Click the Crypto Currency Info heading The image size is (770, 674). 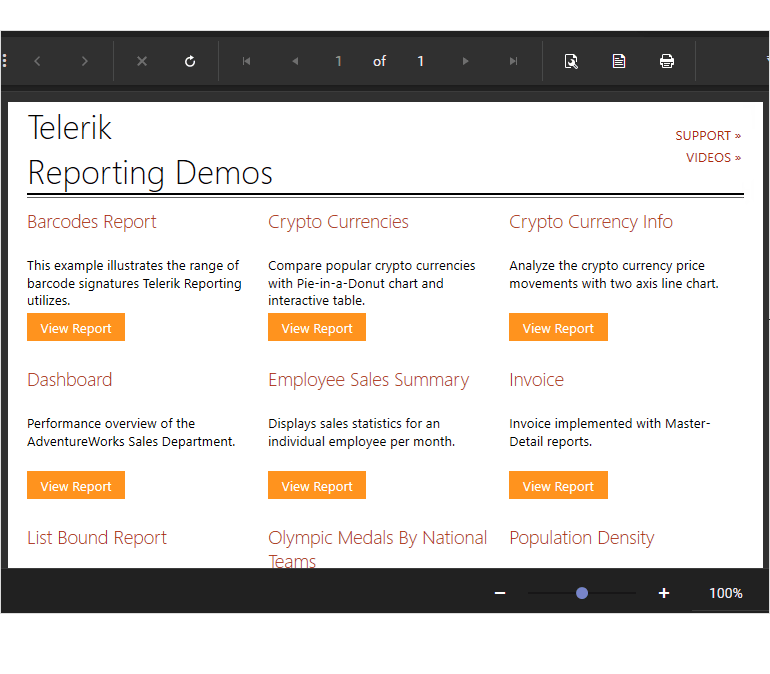tap(591, 222)
